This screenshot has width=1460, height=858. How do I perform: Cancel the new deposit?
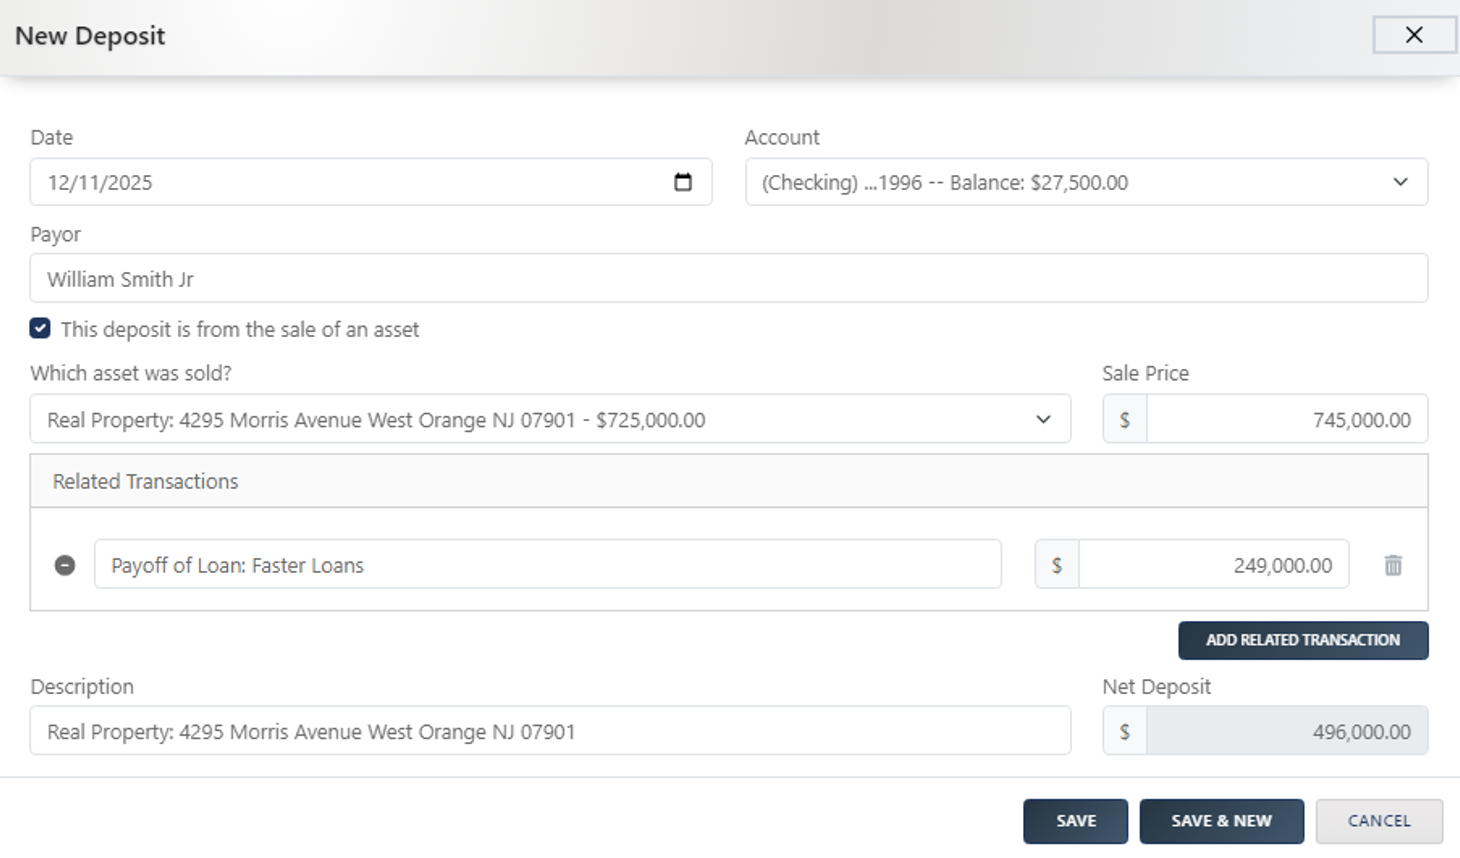point(1378,821)
